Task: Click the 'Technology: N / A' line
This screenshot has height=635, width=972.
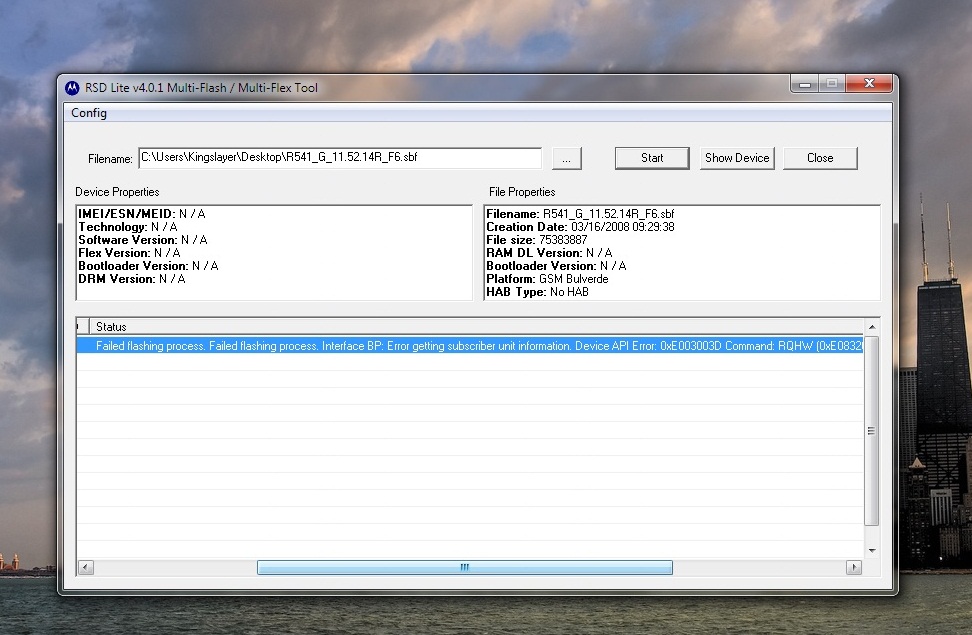Action: 128,227
